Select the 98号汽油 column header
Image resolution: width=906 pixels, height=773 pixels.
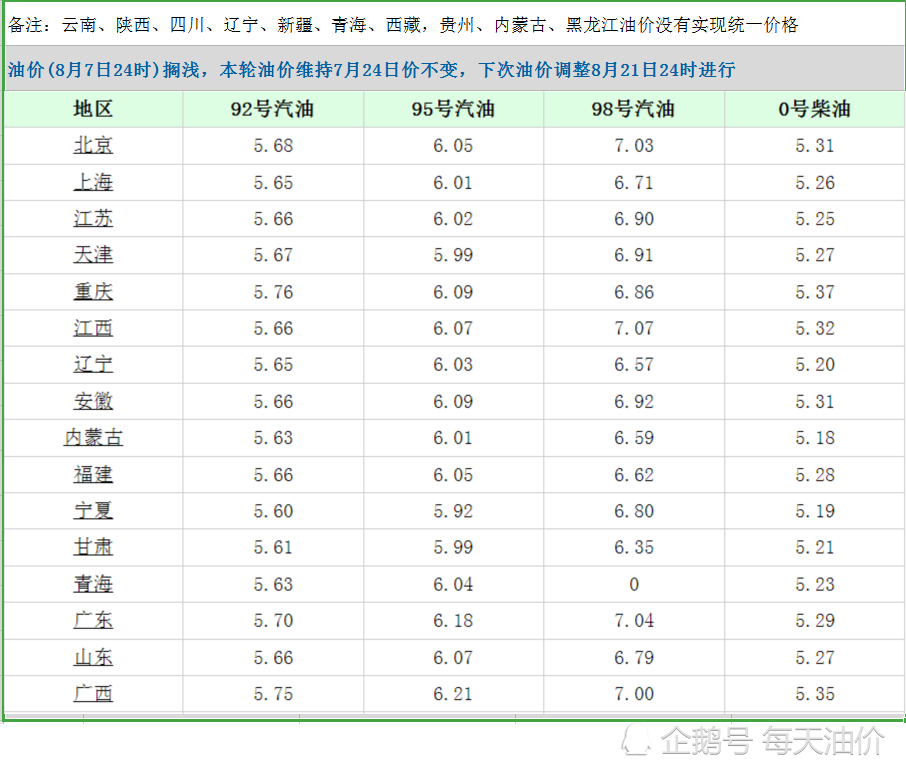click(633, 109)
